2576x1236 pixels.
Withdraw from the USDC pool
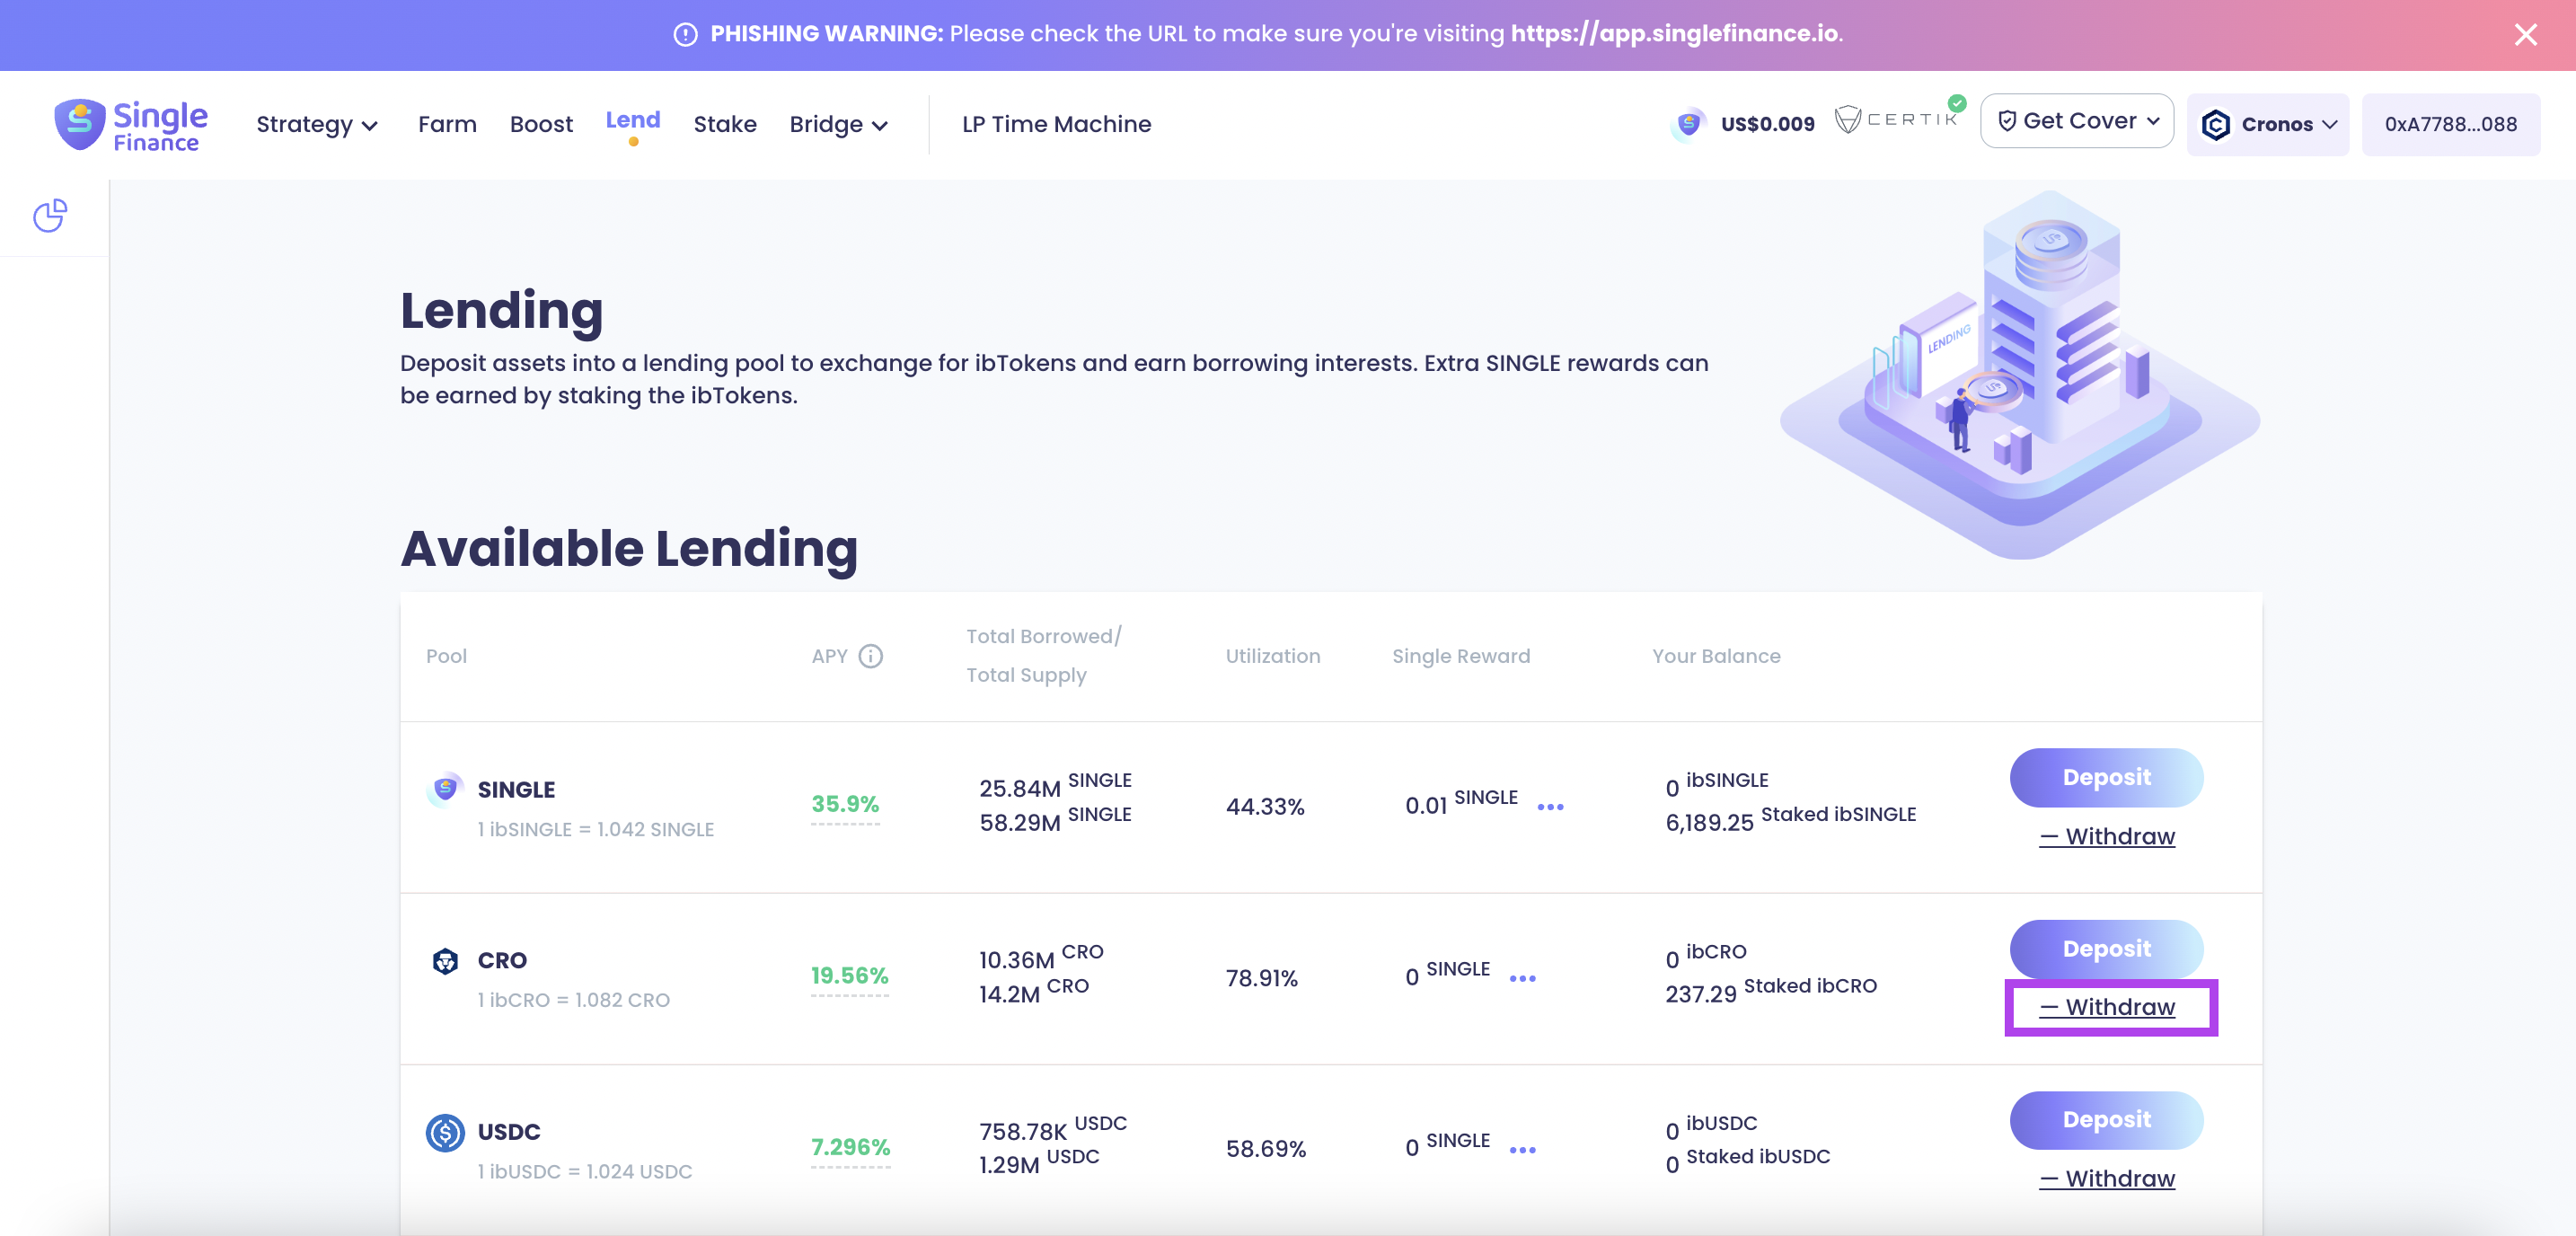coord(2107,1179)
